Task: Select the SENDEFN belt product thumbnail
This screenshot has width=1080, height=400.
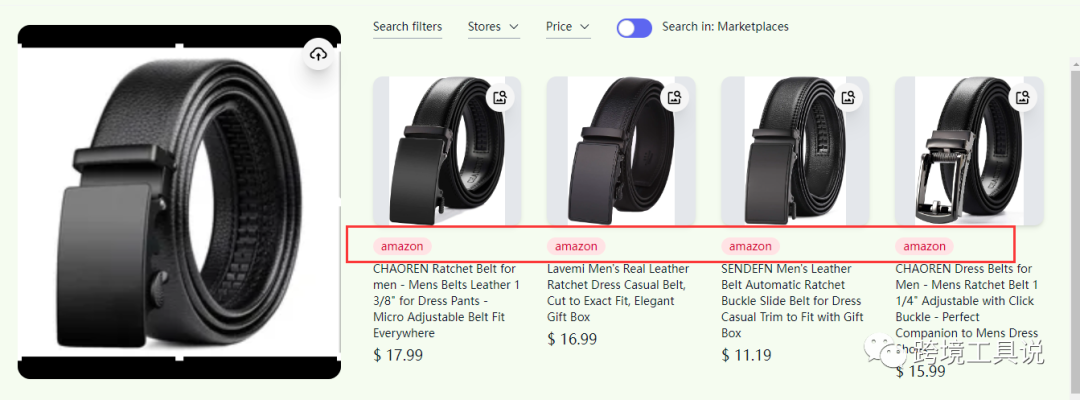Action: tap(794, 152)
